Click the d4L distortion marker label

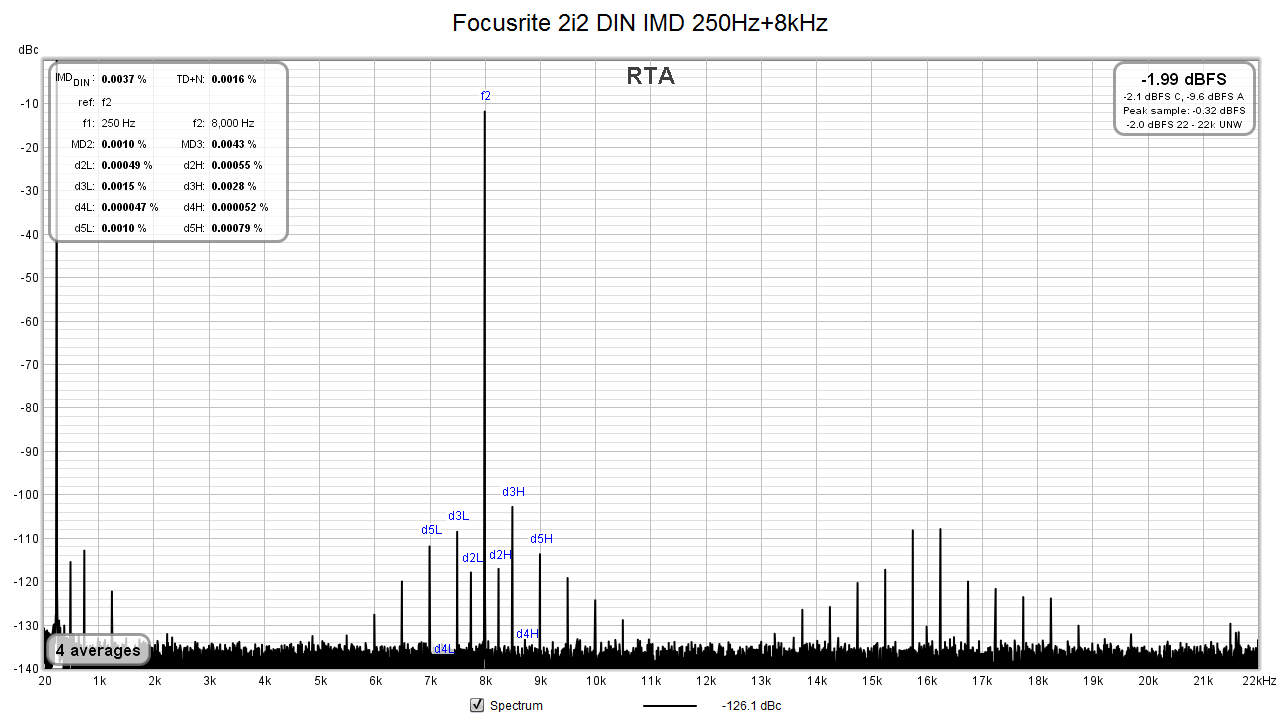[444, 649]
